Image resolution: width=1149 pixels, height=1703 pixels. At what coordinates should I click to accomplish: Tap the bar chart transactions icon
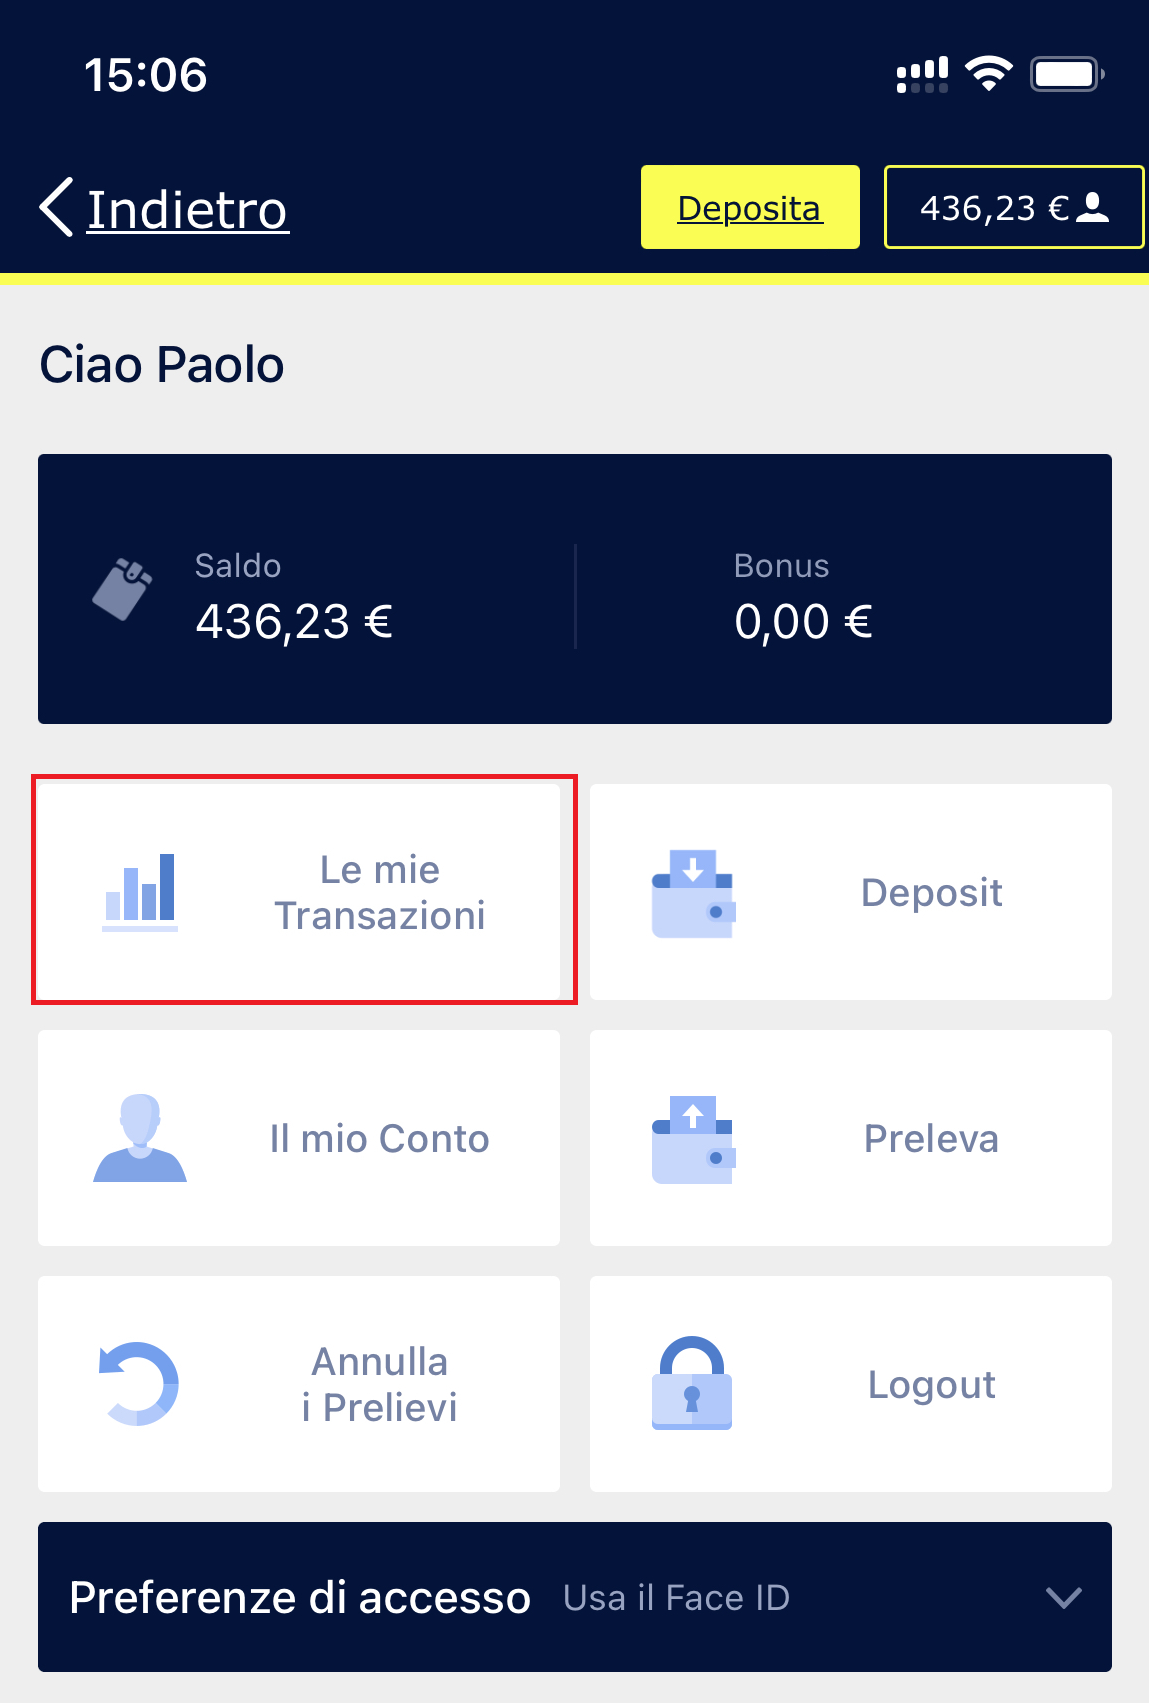click(x=140, y=892)
